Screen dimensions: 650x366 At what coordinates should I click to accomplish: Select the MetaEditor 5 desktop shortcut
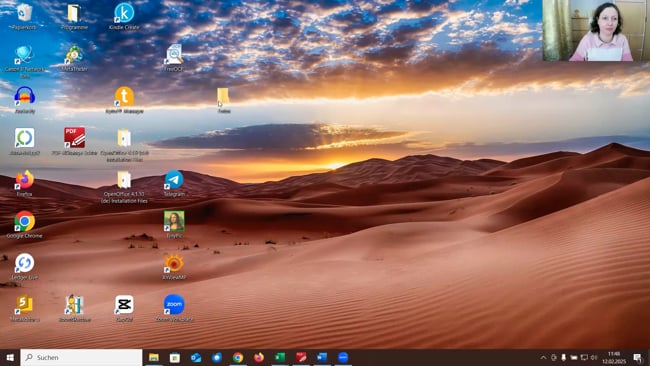pos(24,308)
